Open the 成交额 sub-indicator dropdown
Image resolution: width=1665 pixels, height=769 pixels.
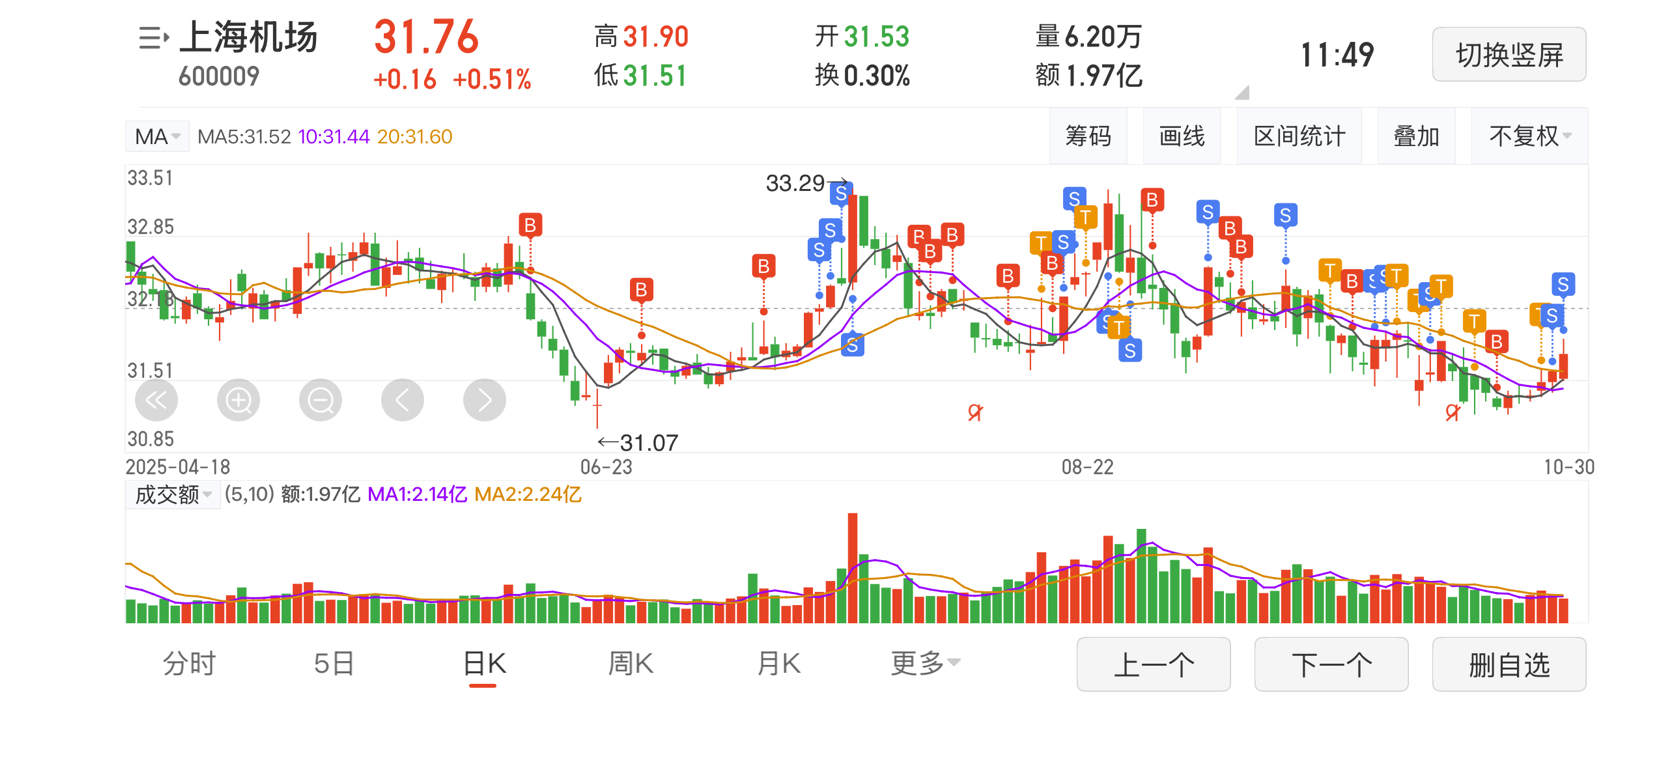click(x=171, y=495)
